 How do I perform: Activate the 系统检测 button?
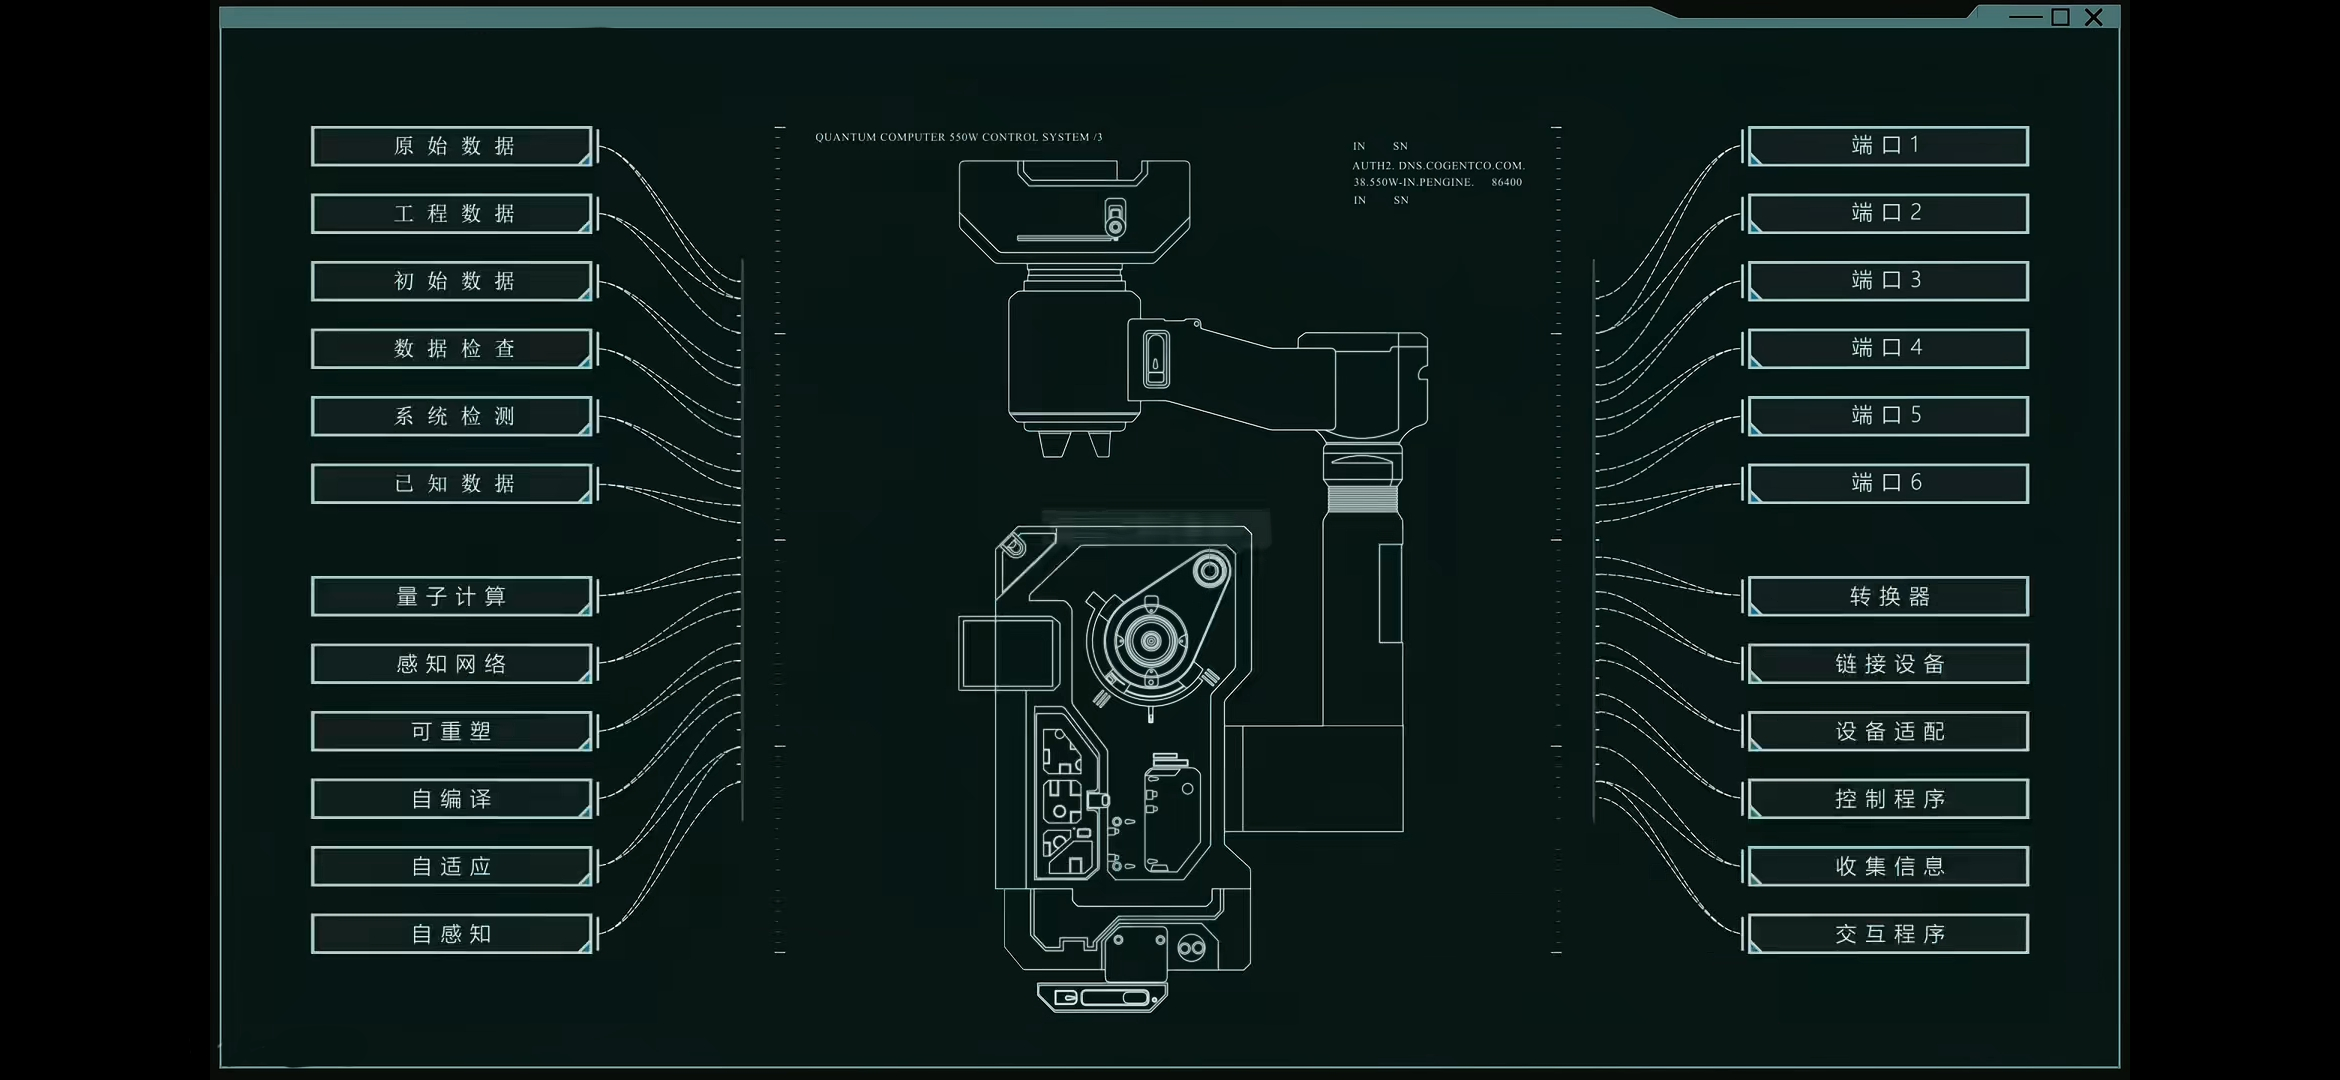[x=452, y=416]
